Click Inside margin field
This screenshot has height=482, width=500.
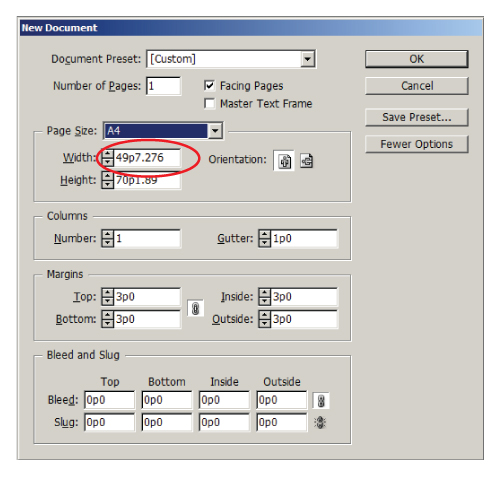click(304, 297)
